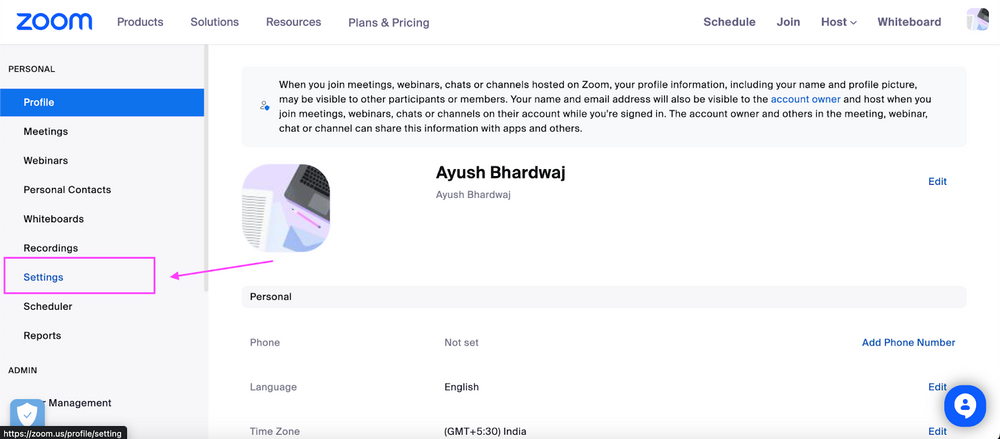
Task: Open the user avatar menu
Action: [x=977, y=21]
